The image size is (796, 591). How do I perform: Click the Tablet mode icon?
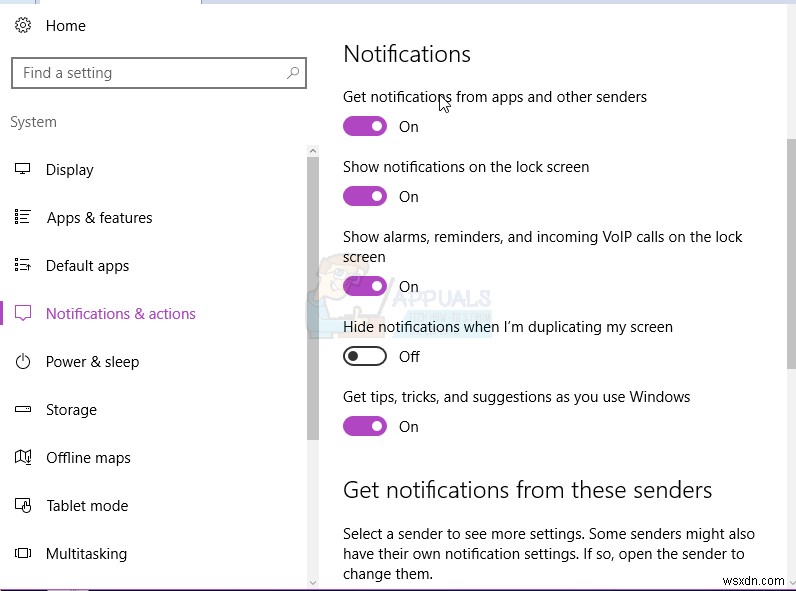23,506
